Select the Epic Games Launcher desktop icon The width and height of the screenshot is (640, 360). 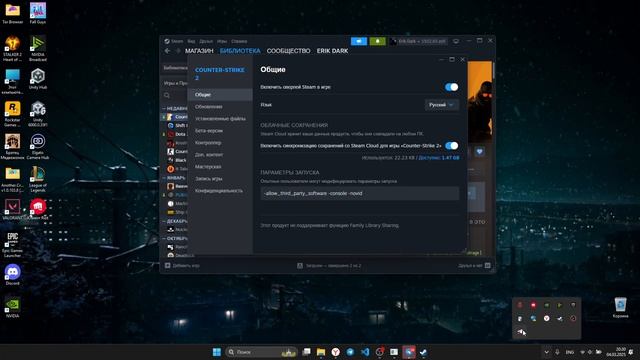(x=12, y=244)
